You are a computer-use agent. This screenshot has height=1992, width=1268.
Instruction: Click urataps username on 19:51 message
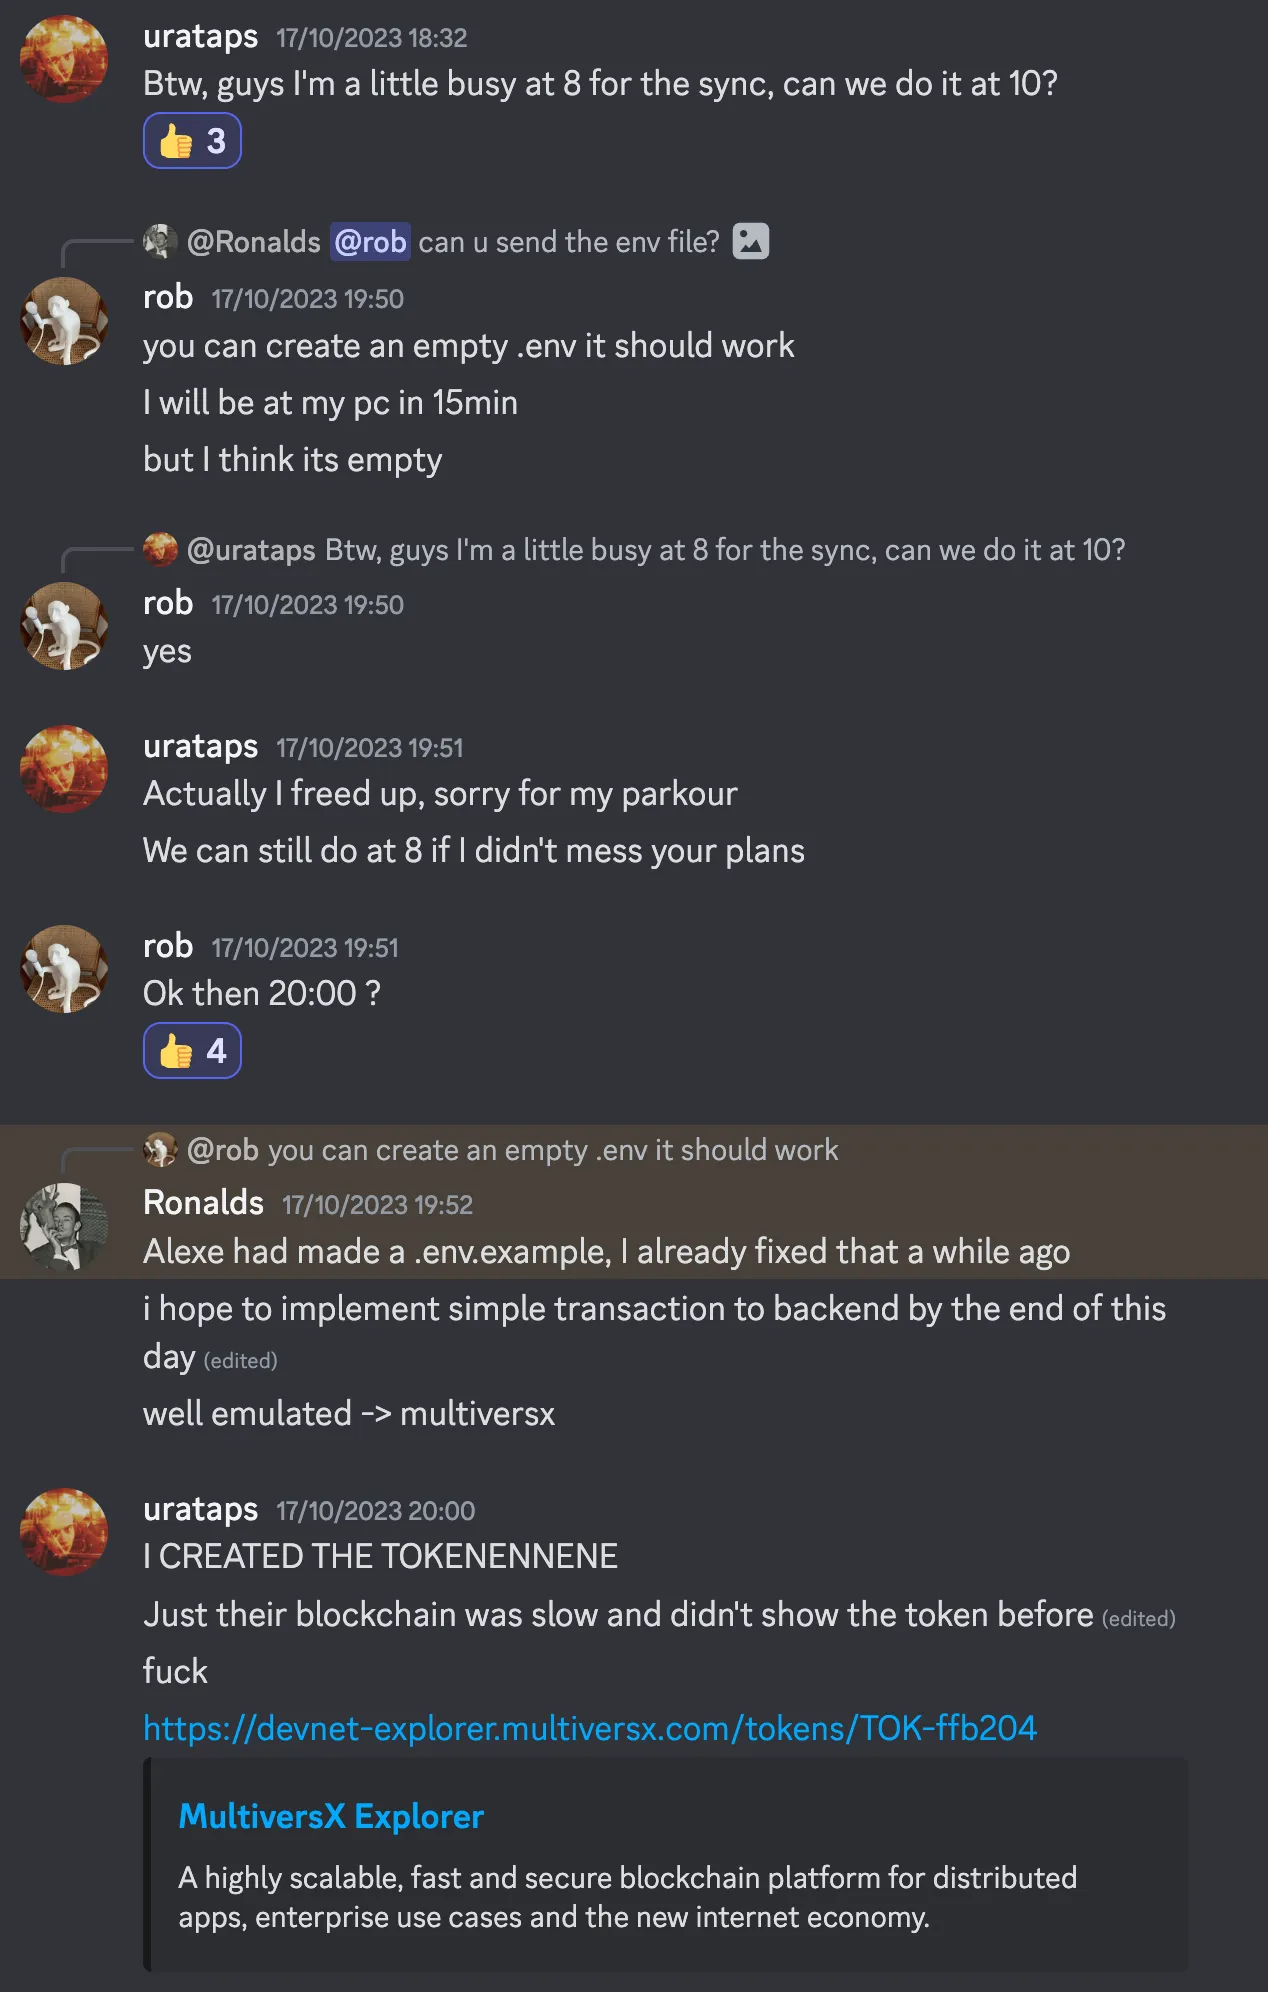point(200,746)
